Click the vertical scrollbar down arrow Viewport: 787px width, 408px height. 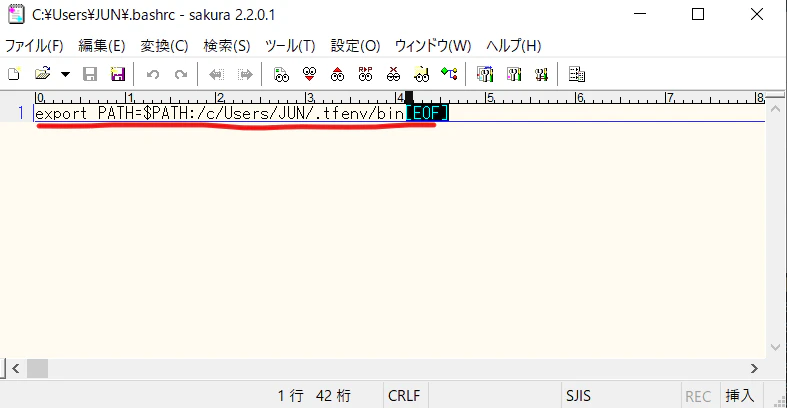click(x=775, y=347)
